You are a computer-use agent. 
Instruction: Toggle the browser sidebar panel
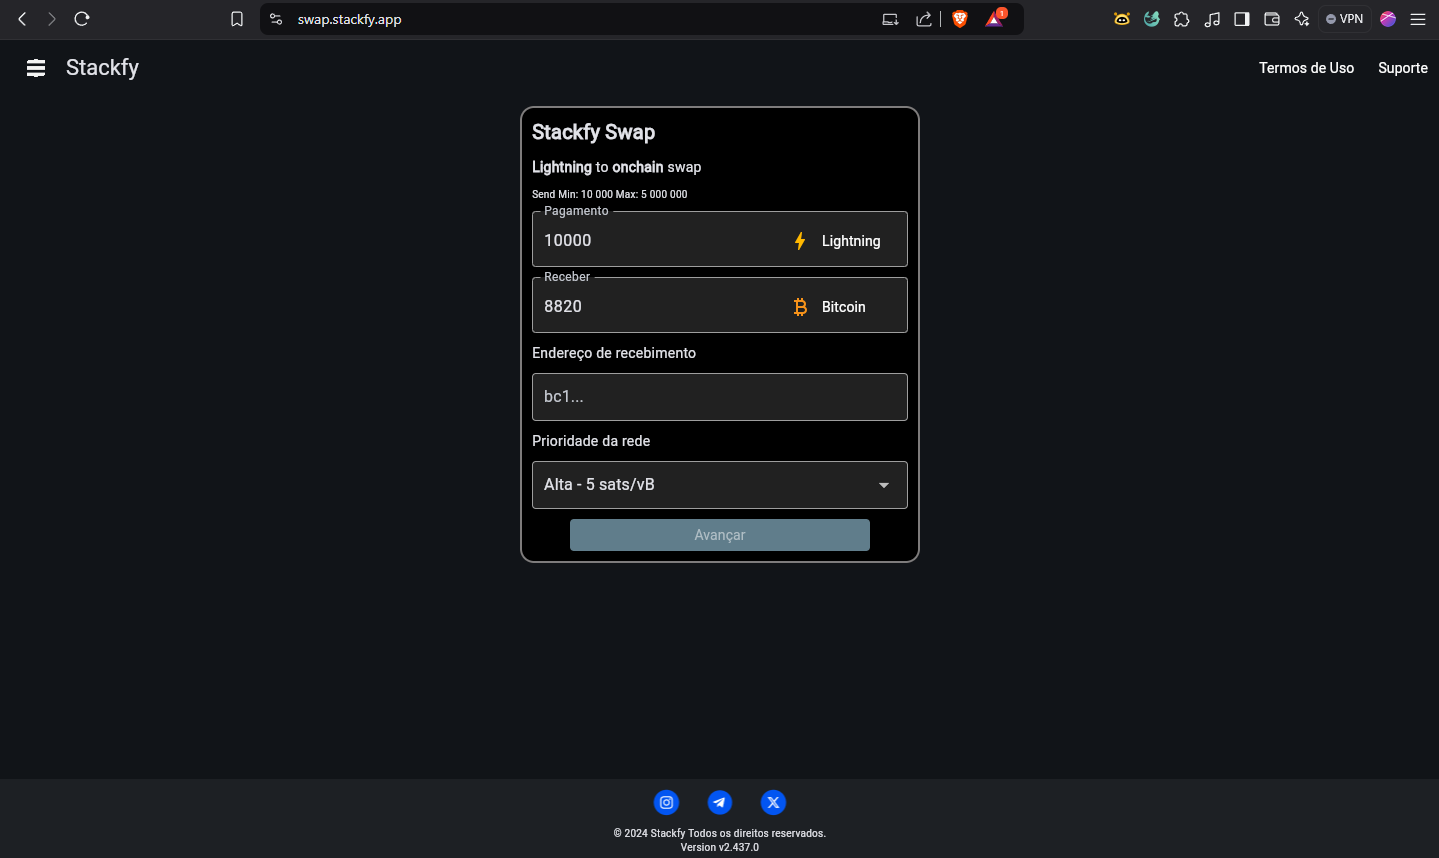[1242, 19]
